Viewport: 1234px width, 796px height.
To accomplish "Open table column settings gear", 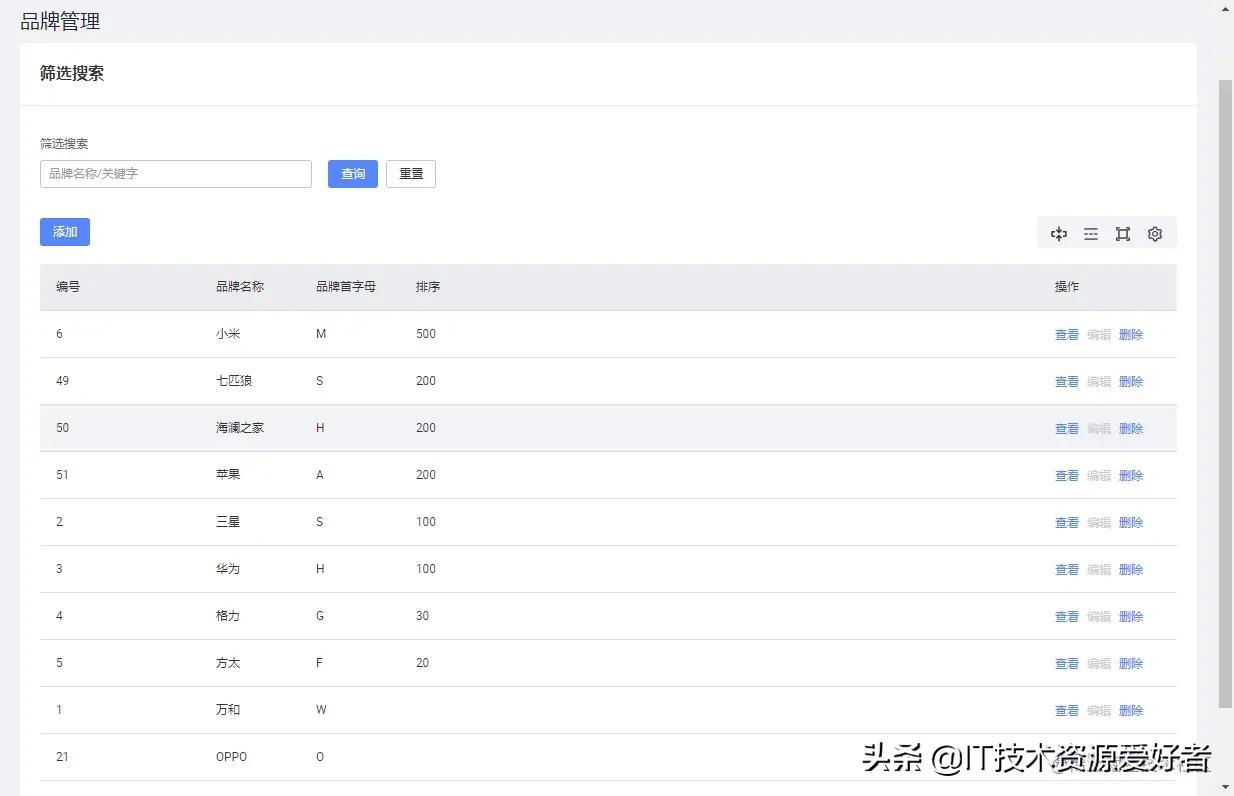I will (x=1155, y=233).
